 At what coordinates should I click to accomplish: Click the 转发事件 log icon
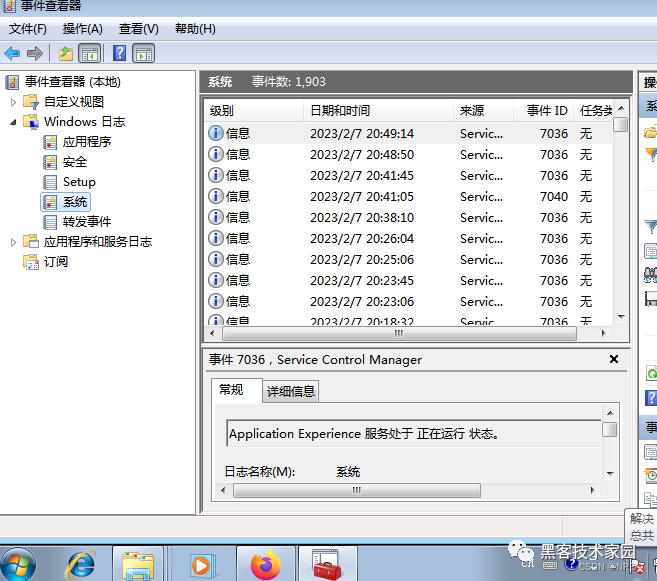50,222
